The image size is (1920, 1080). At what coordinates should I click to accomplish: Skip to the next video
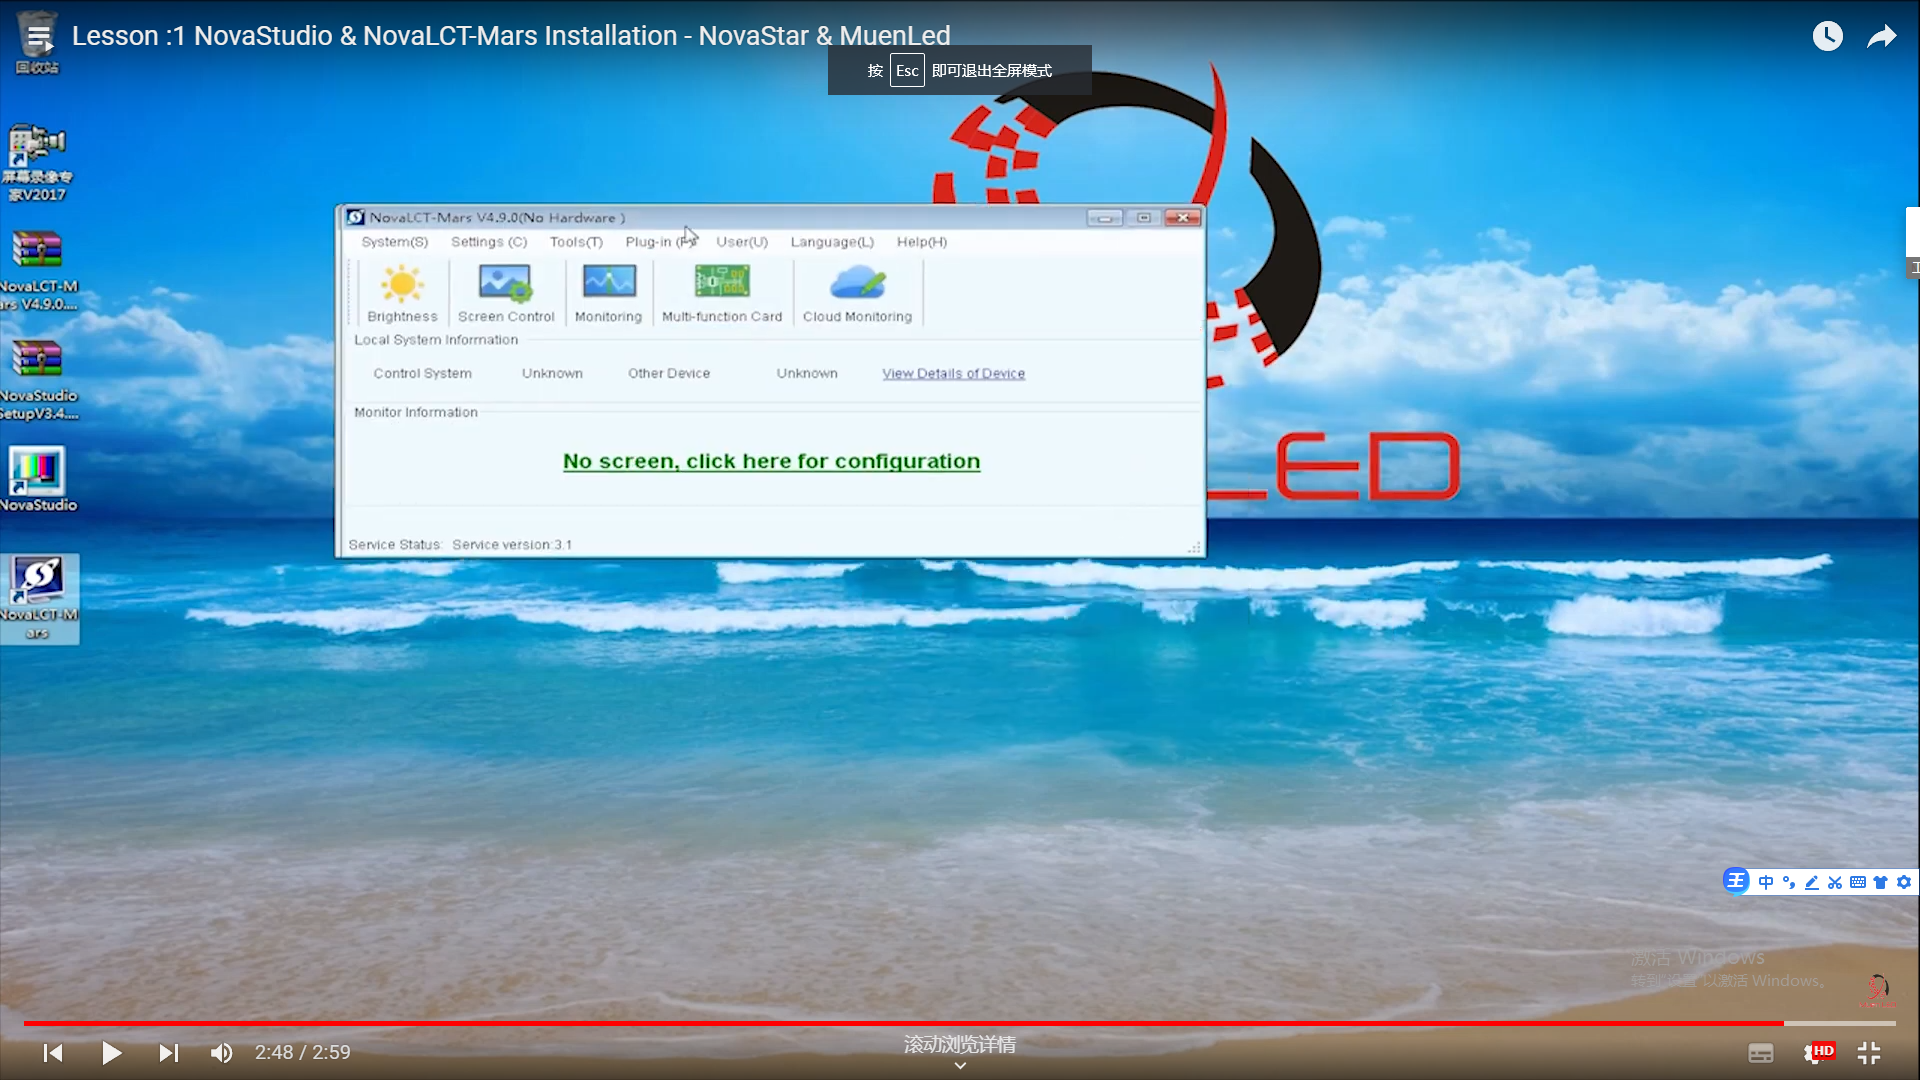click(x=168, y=1053)
